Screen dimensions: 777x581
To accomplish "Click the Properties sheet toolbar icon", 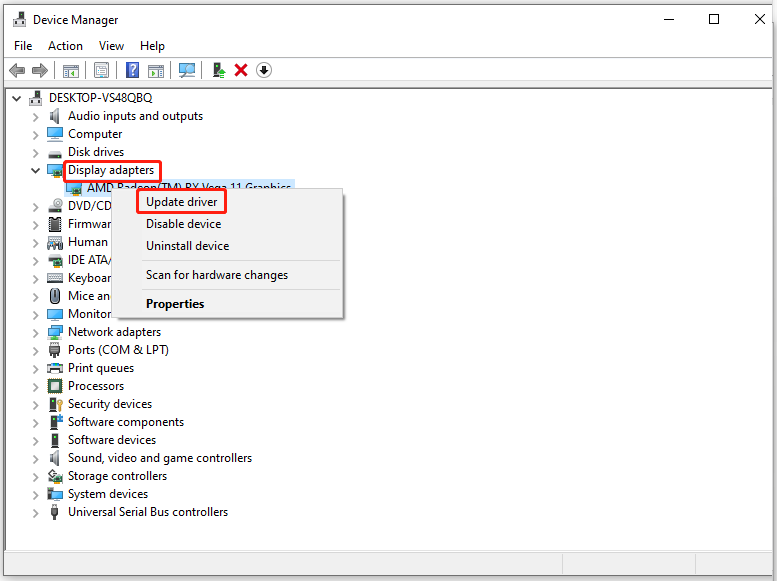I will (102, 70).
